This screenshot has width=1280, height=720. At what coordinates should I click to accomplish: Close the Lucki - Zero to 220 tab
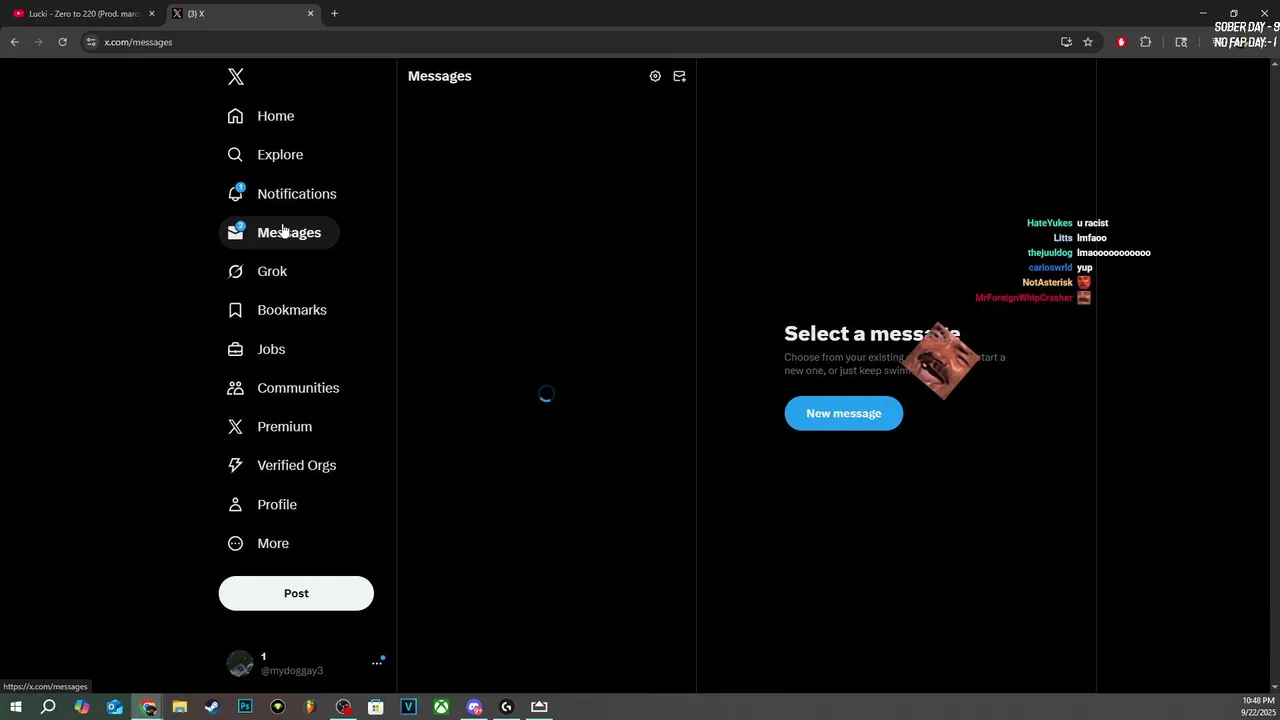(x=152, y=14)
